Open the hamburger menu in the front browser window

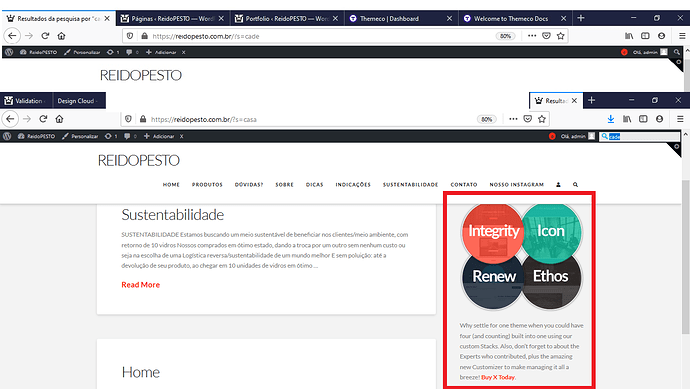click(680, 119)
